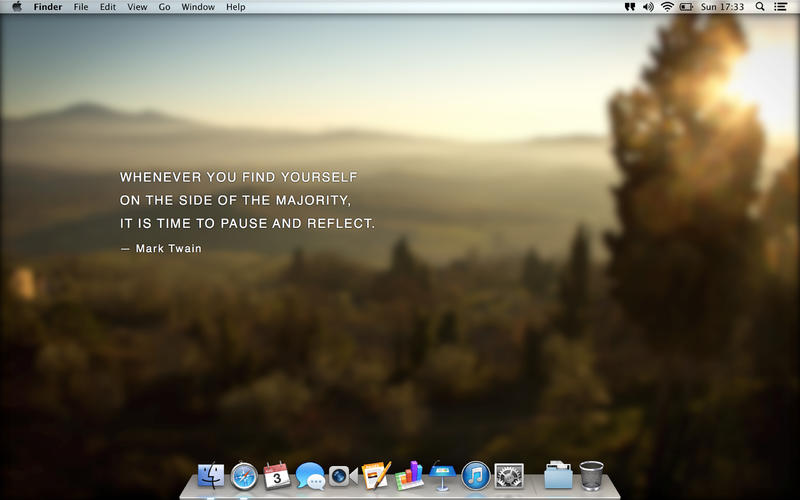Launch FaceTime camera icon in Dock
This screenshot has height=500, width=800.
click(x=343, y=476)
